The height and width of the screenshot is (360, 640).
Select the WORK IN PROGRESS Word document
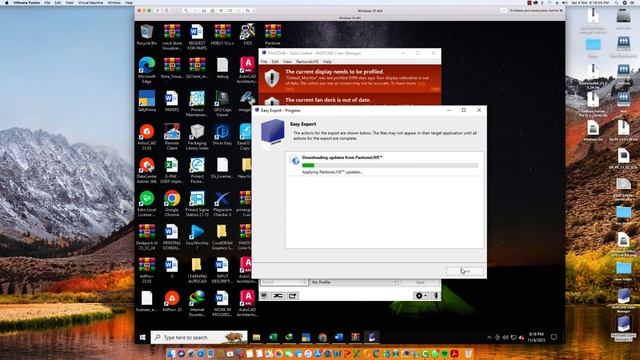(x=222, y=304)
